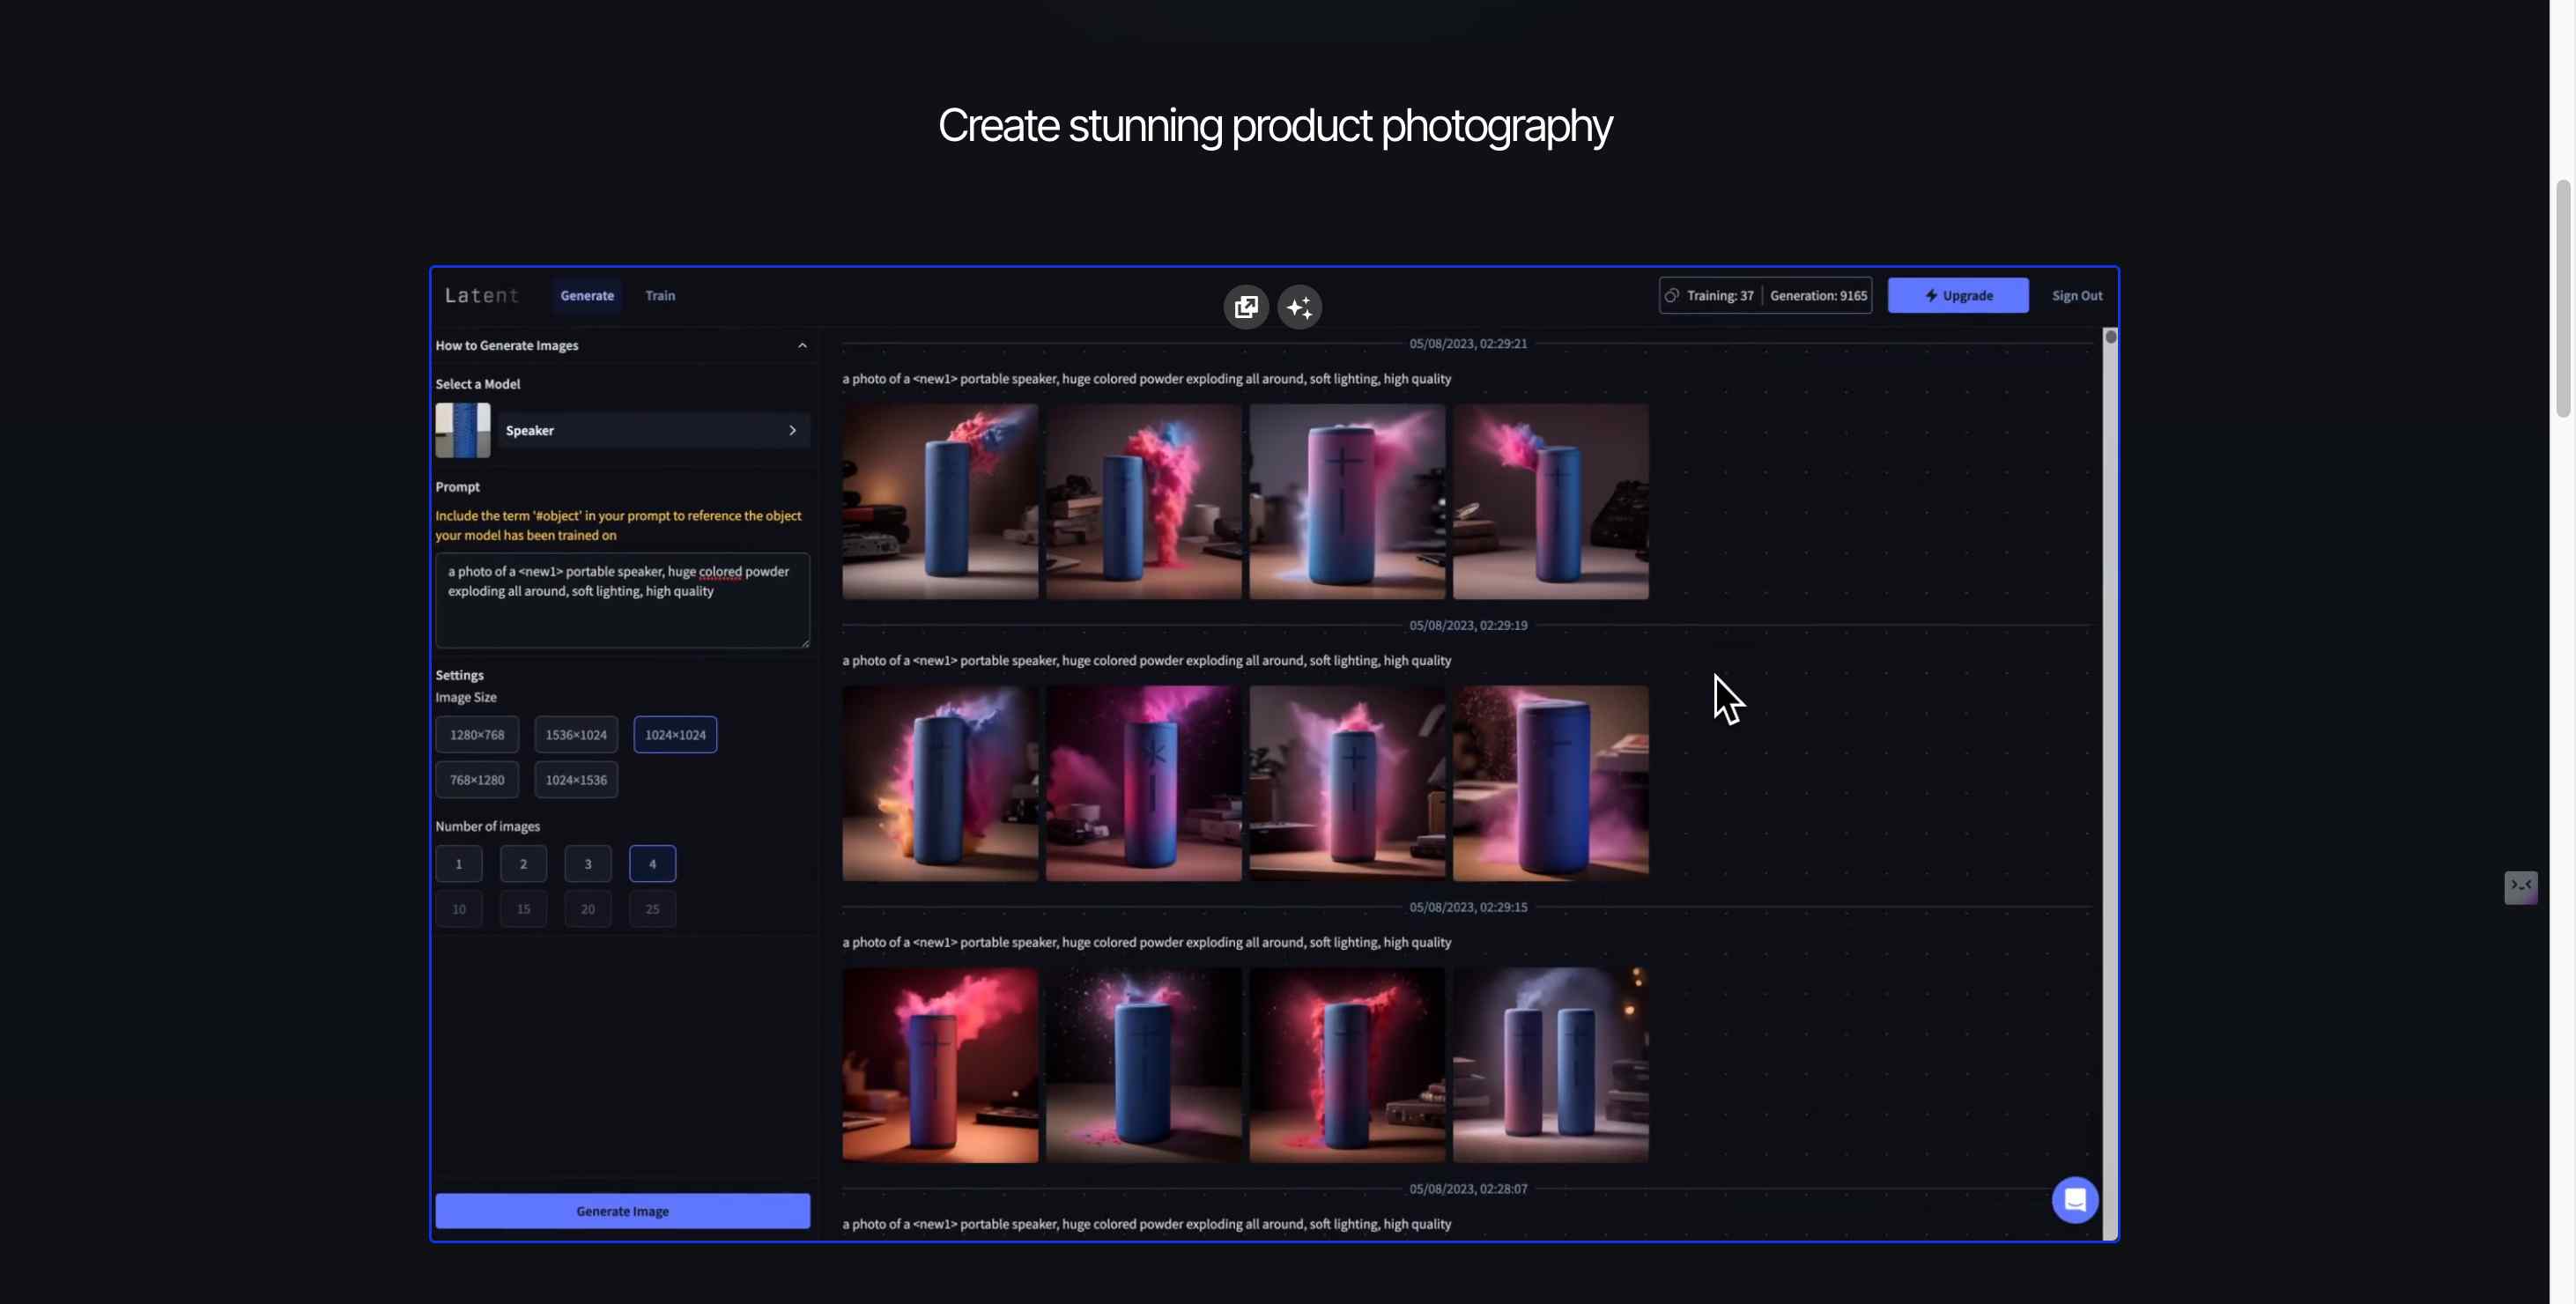The height and width of the screenshot is (1304, 2576).
Task: Switch to the Generate tab
Action: [x=587, y=295]
